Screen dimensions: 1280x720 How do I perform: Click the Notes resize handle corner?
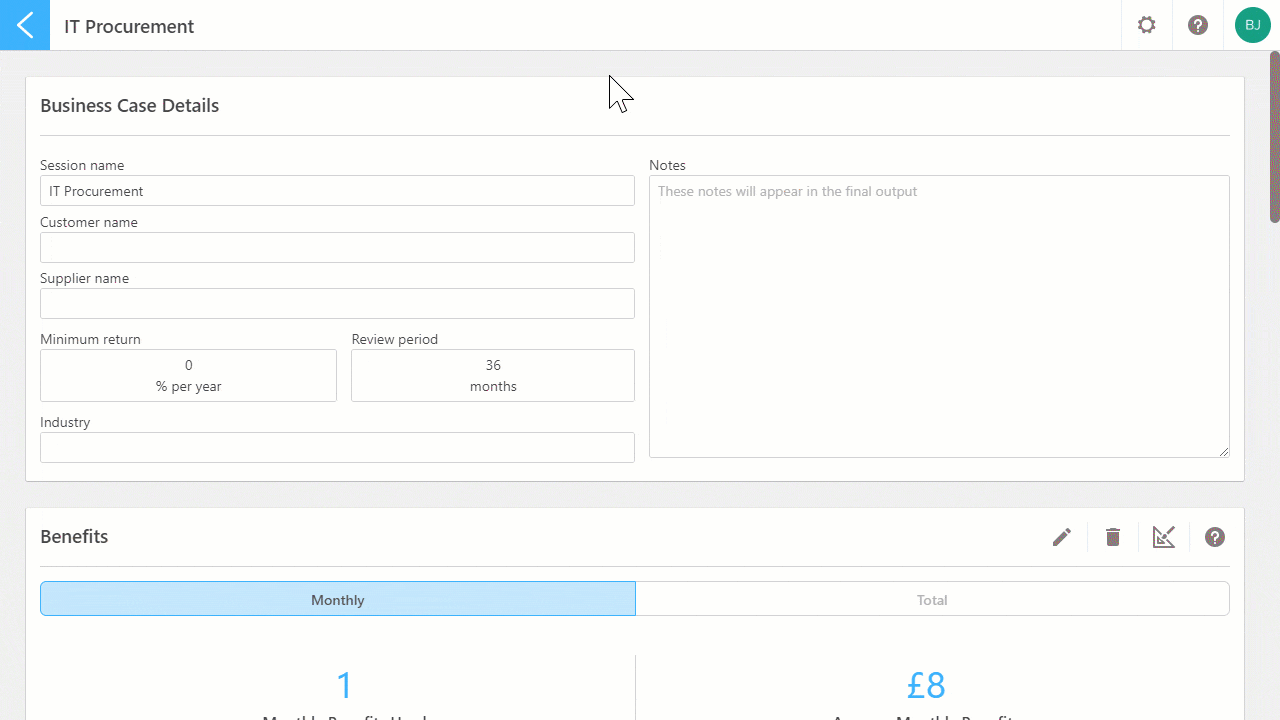(x=1223, y=451)
